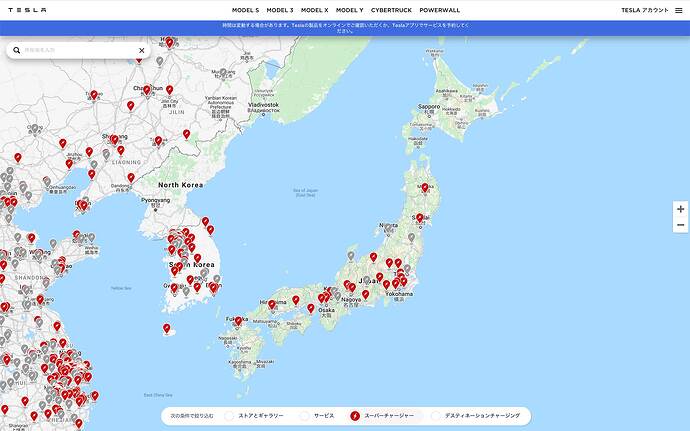Click the North Korea country label
Image resolution: width=690 pixels, height=431 pixels.
180,185
